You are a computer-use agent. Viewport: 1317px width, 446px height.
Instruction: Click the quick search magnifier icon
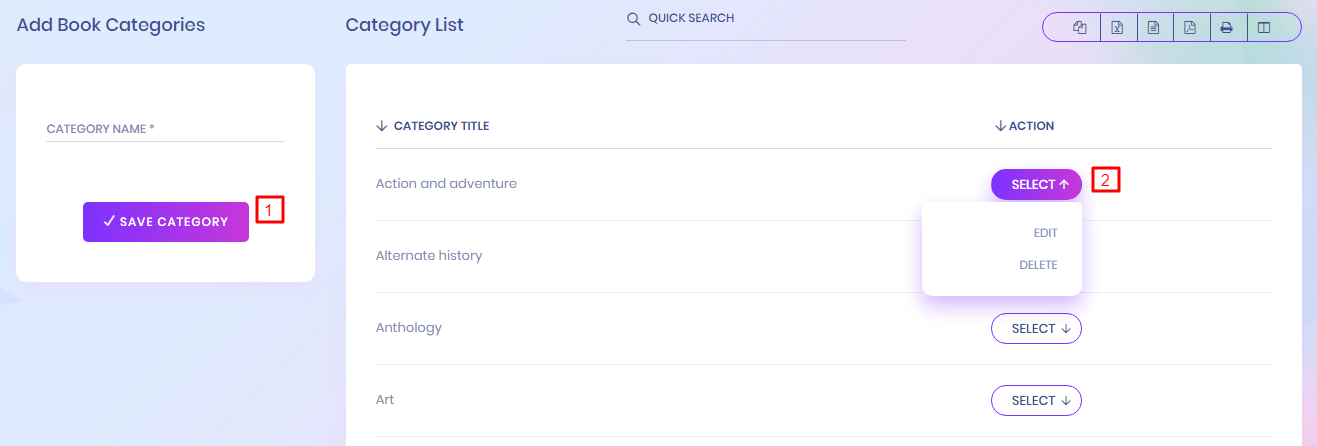(633, 19)
